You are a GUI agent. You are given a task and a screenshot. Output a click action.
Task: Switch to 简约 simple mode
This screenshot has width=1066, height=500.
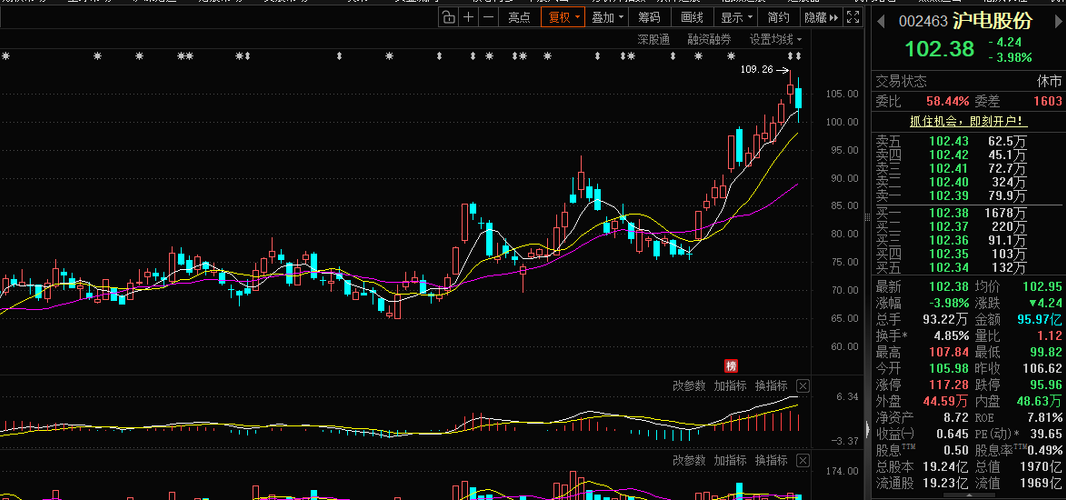(778, 18)
